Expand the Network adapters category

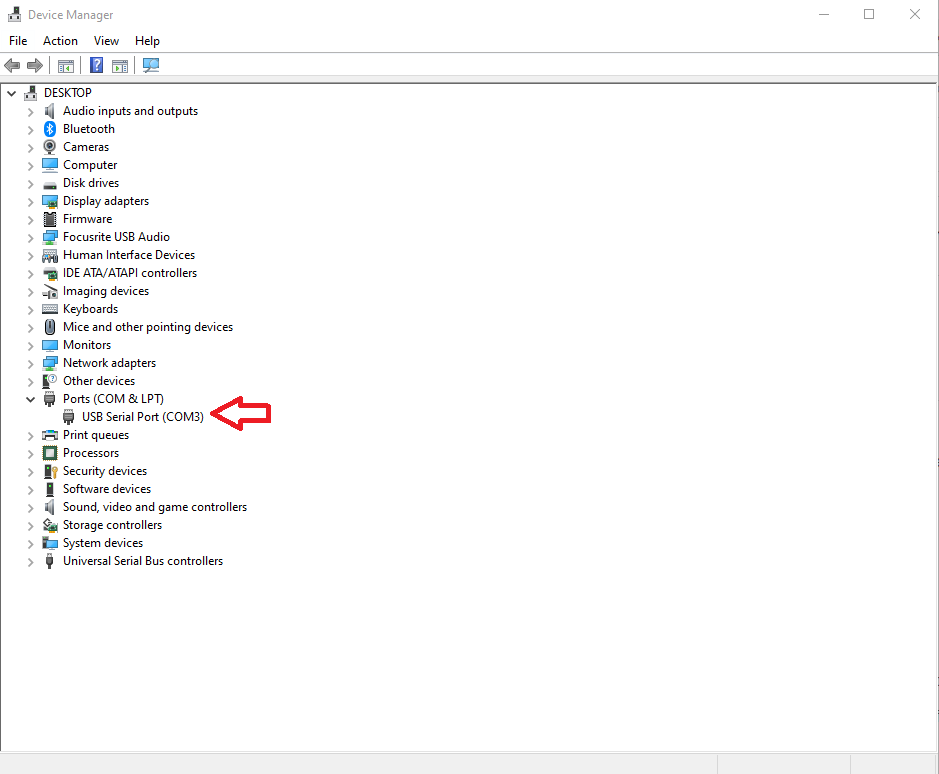[31, 364]
